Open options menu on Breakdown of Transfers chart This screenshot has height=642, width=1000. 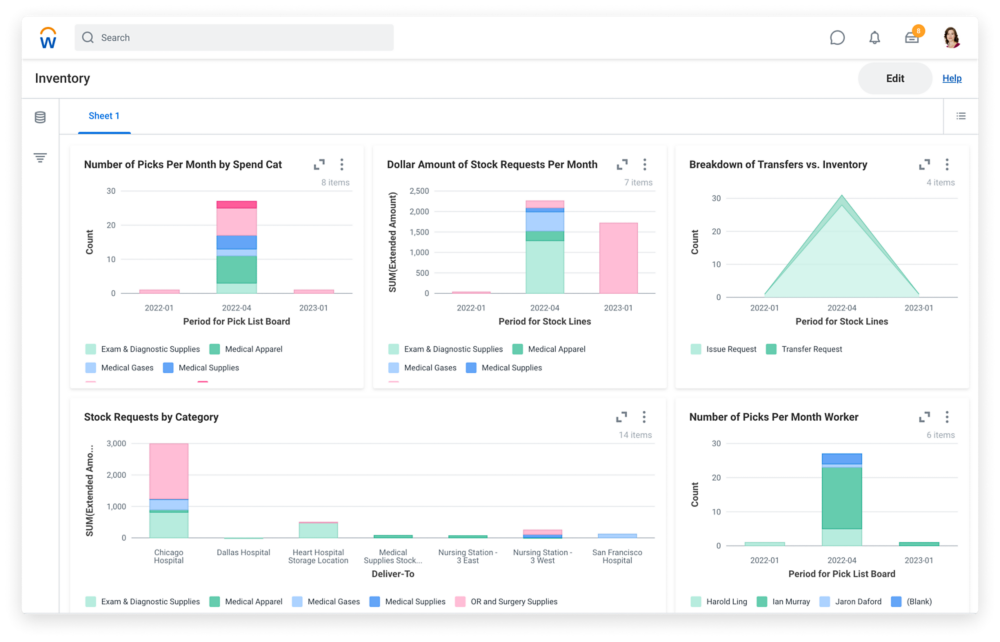tap(946, 164)
